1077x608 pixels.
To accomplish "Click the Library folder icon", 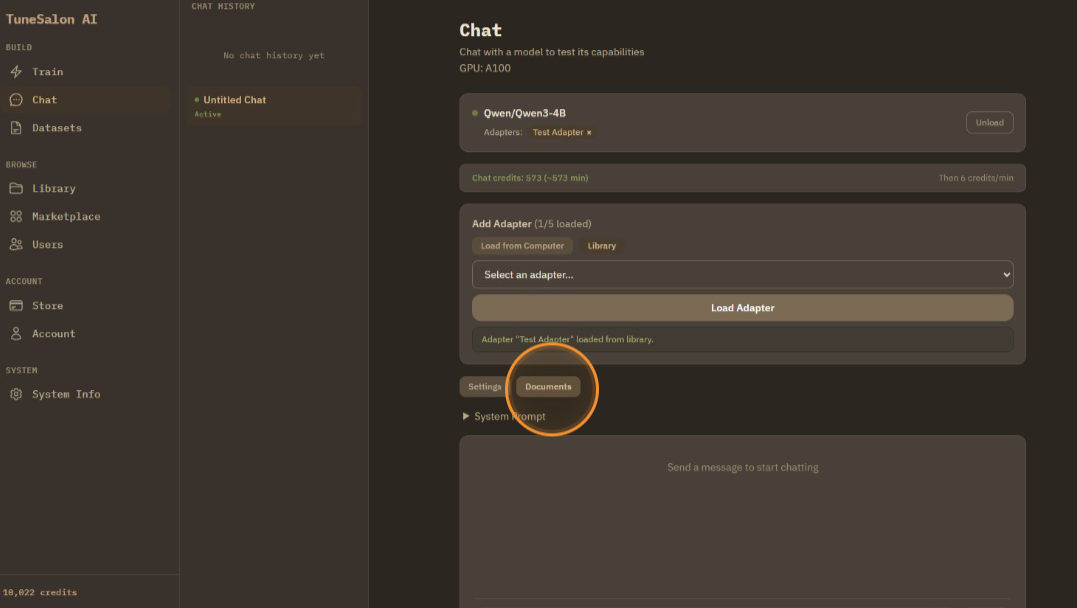I will pos(16,188).
